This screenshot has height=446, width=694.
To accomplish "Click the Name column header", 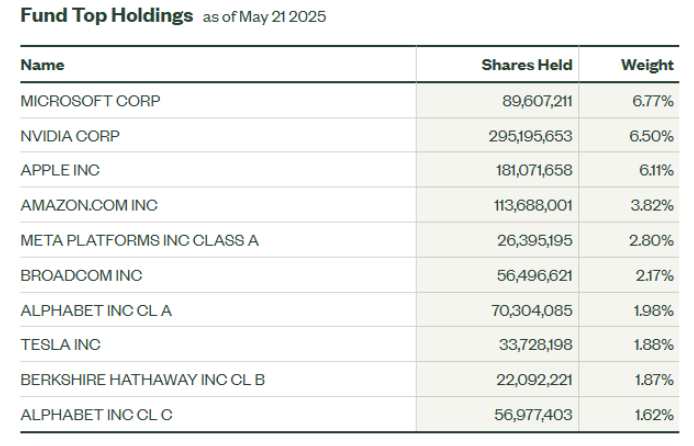I will point(42,65).
